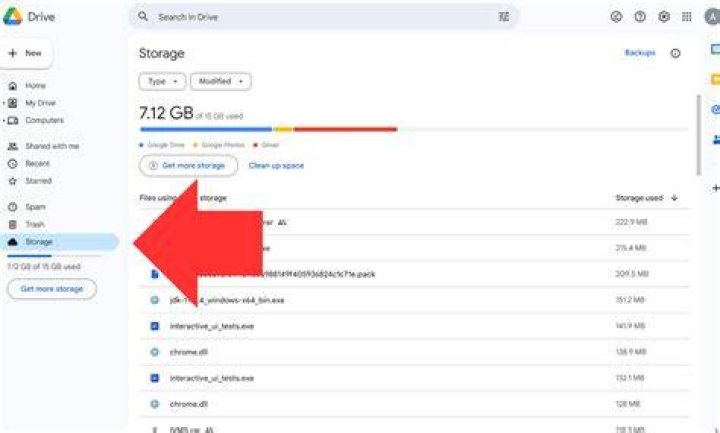Open the Backups link
The width and height of the screenshot is (720, 433).
640,53
